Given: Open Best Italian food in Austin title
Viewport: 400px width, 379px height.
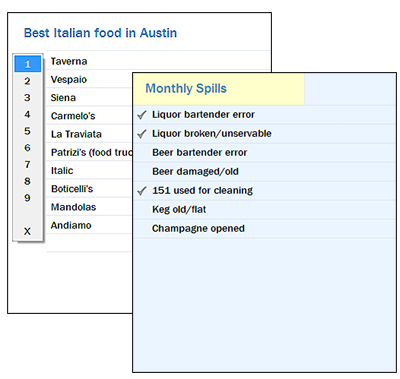Looking at the screenshot, I should click(x=100, y=33).
